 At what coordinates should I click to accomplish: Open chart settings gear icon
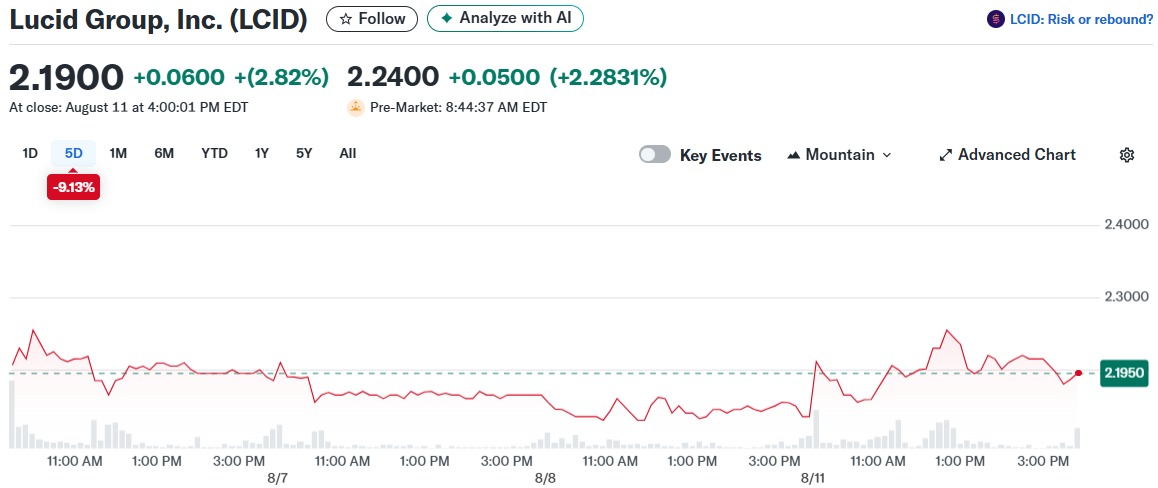pyautogui.click(x=1126, y=155)
